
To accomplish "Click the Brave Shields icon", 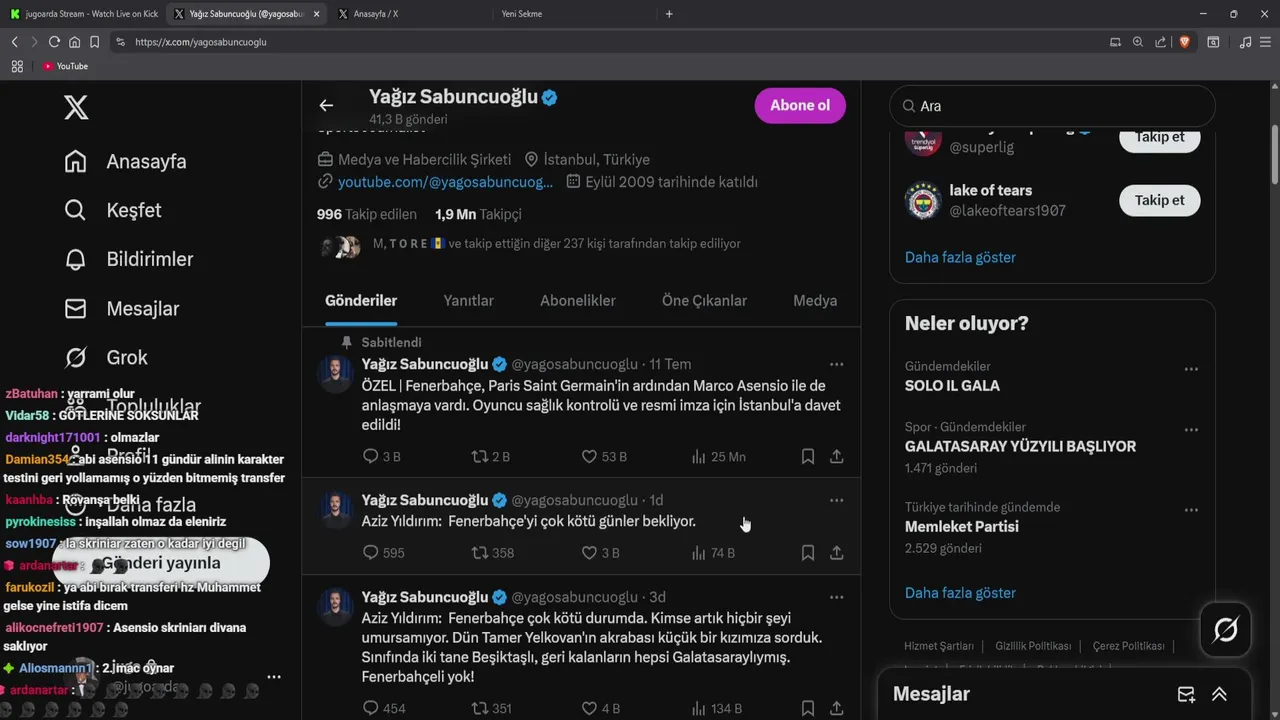I will pos(1184,42).
